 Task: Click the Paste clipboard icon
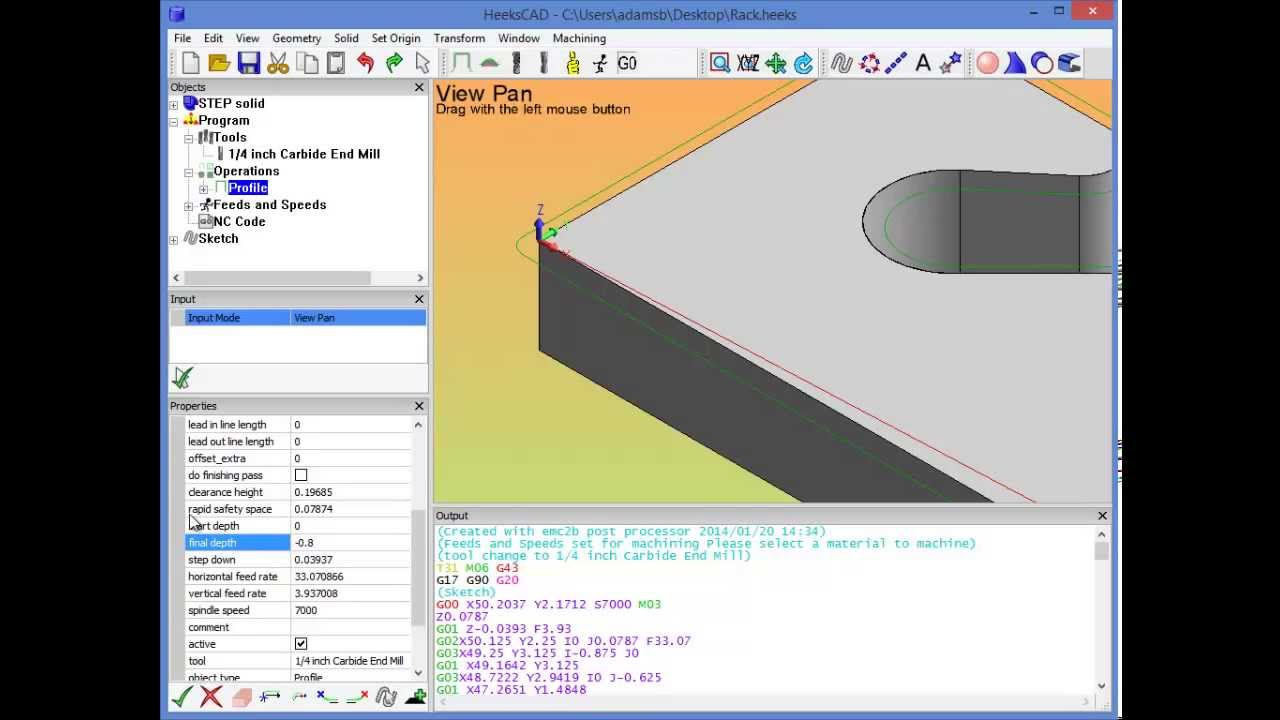tap(336, 64)
